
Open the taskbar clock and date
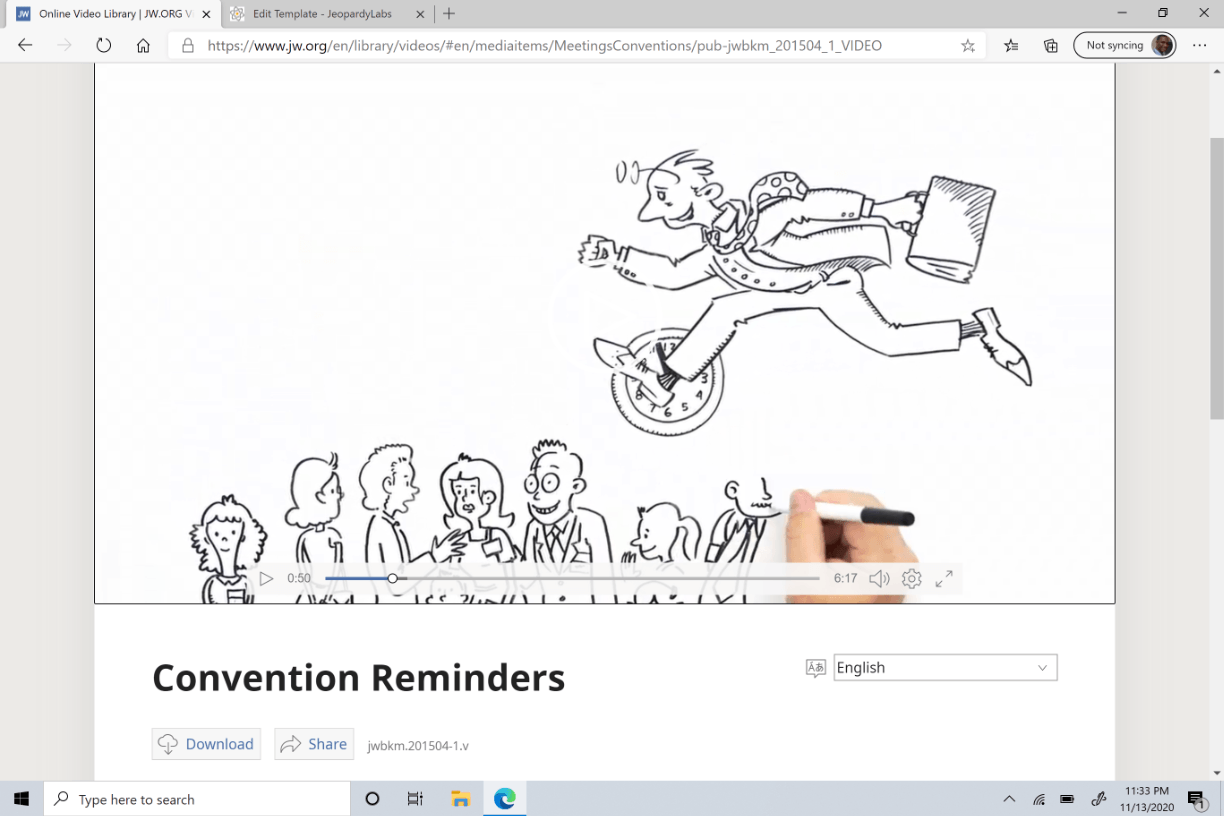[1147, 799]
